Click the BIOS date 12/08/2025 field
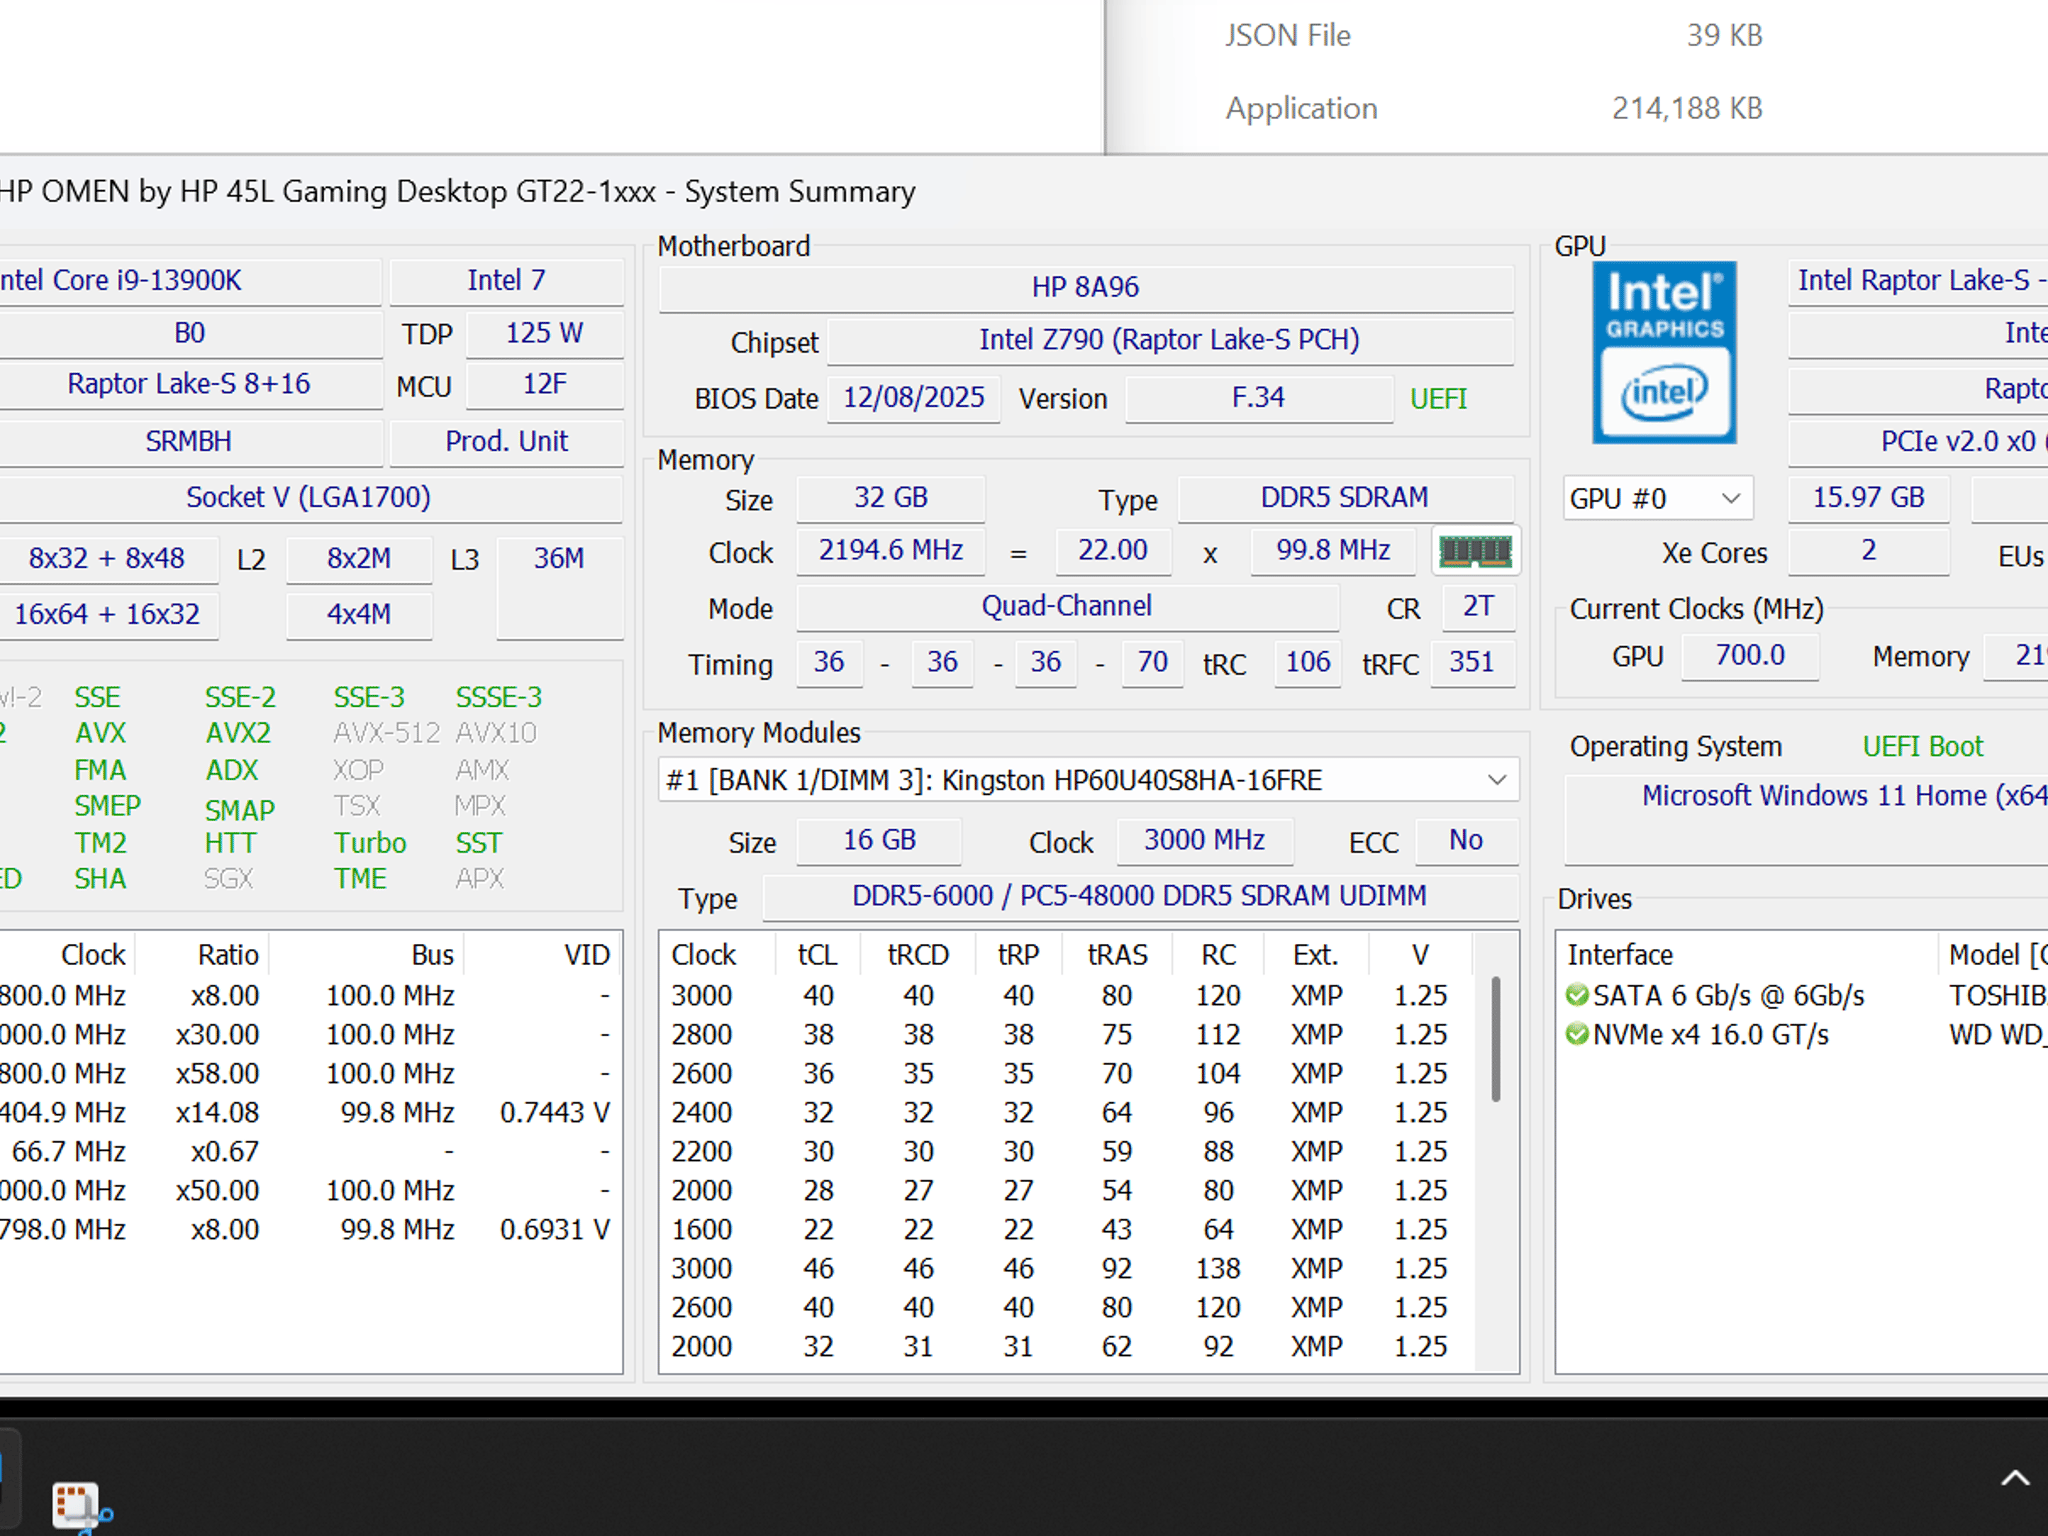 click(913, 398)
